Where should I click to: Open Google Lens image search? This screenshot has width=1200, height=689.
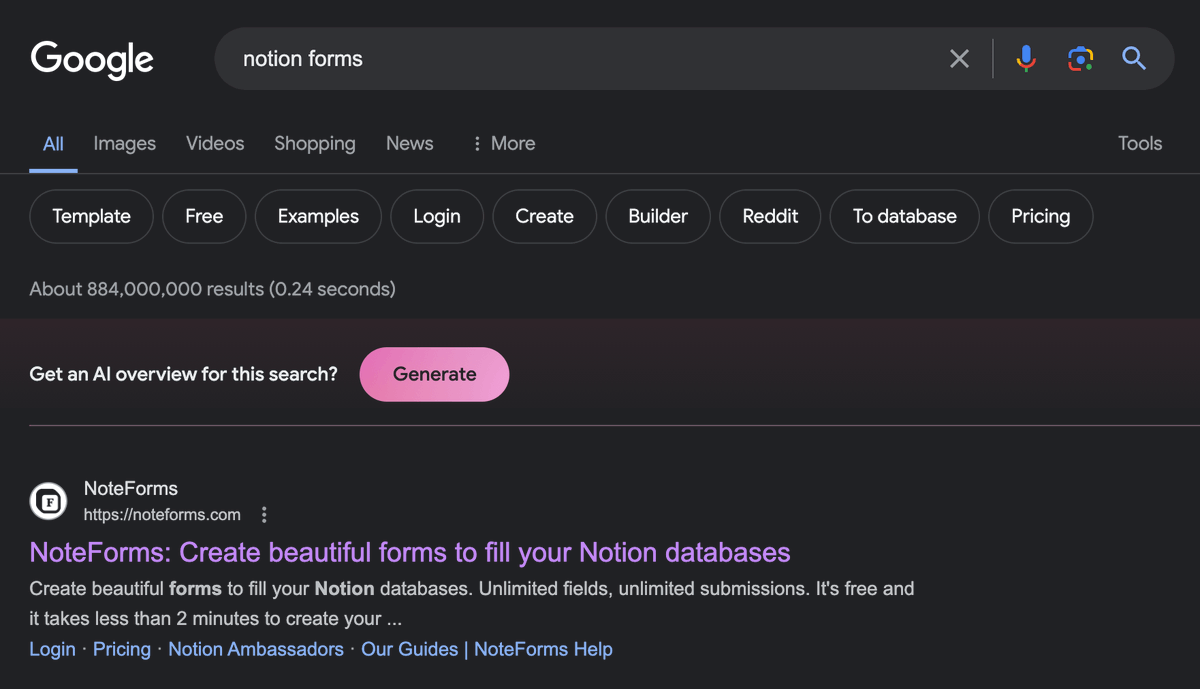pyautogui.click(x=1080, y=59)
